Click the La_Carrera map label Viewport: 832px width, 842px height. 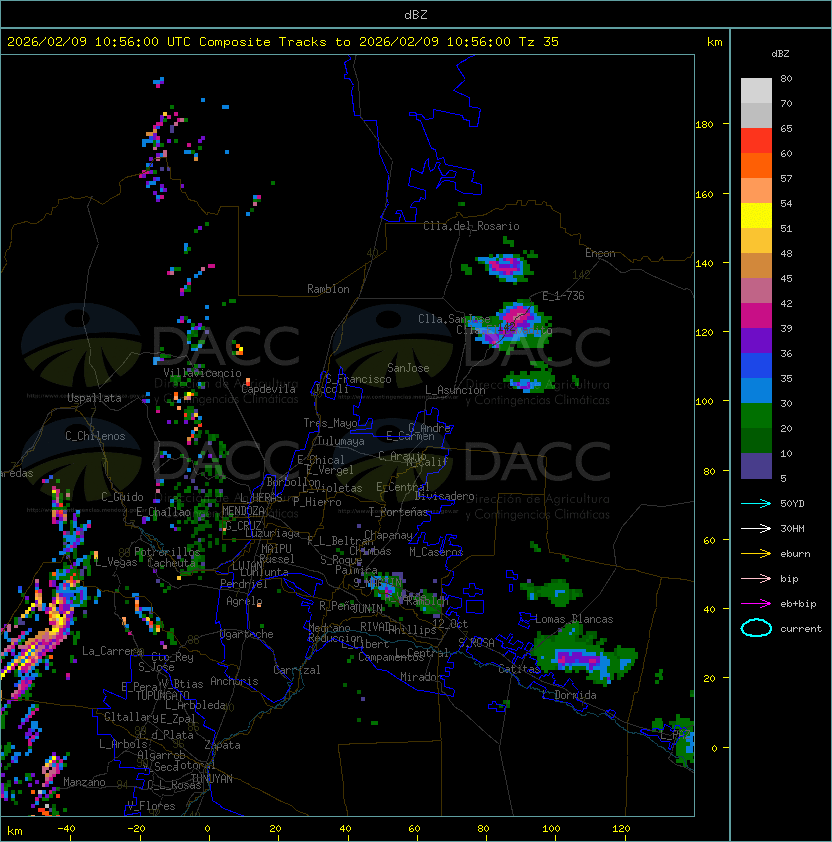click(112, 651)
